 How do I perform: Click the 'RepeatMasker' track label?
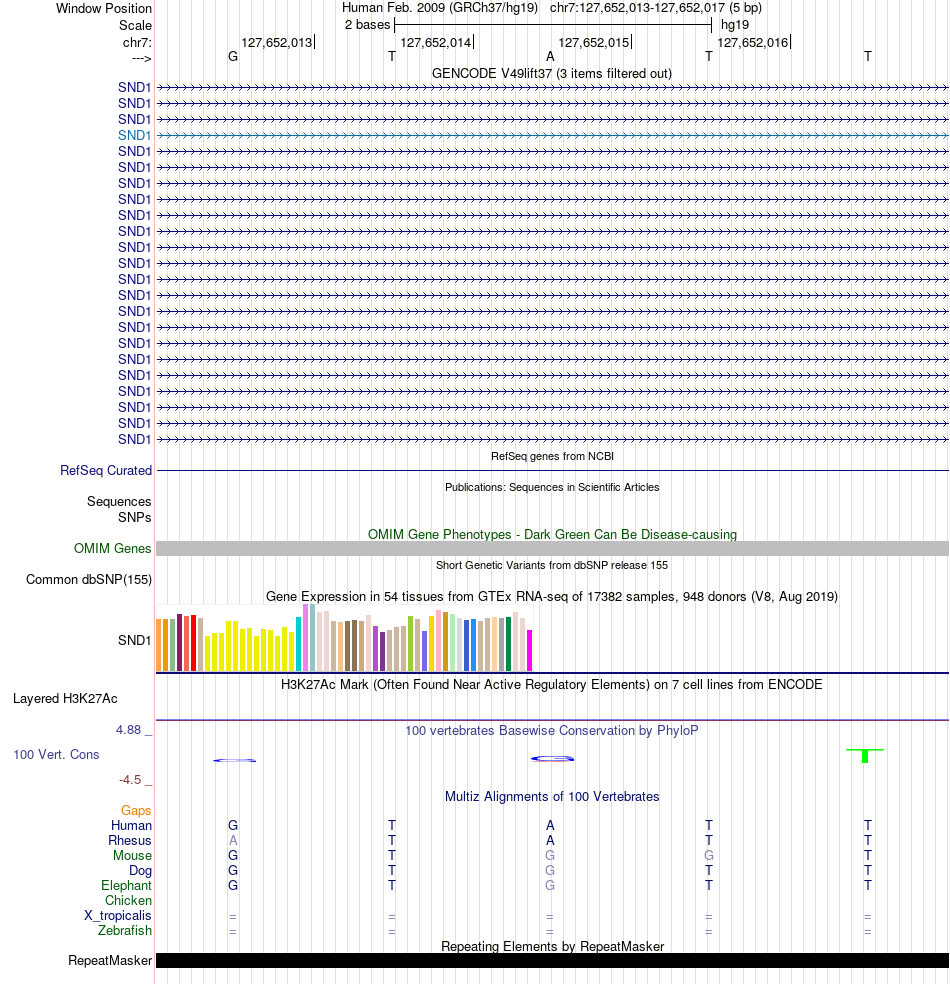pyautogui.click(x=110, y=961)
